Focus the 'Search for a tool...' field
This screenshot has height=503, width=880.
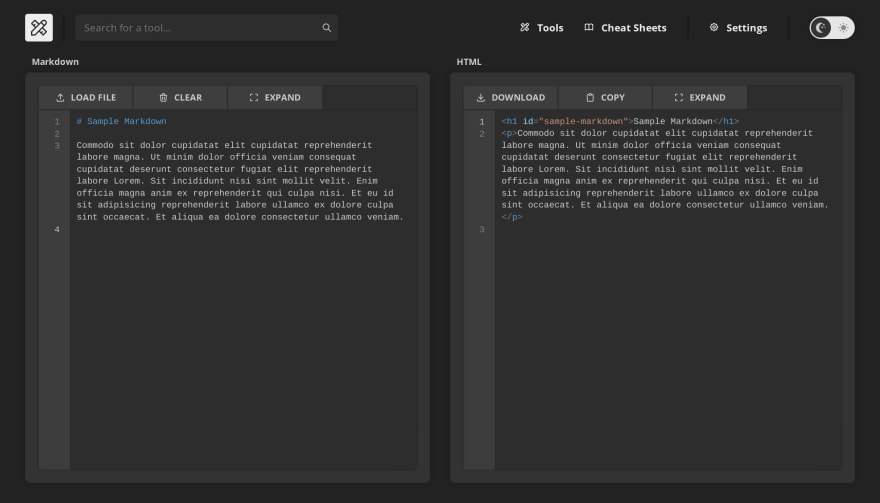(x=207, y=28)
